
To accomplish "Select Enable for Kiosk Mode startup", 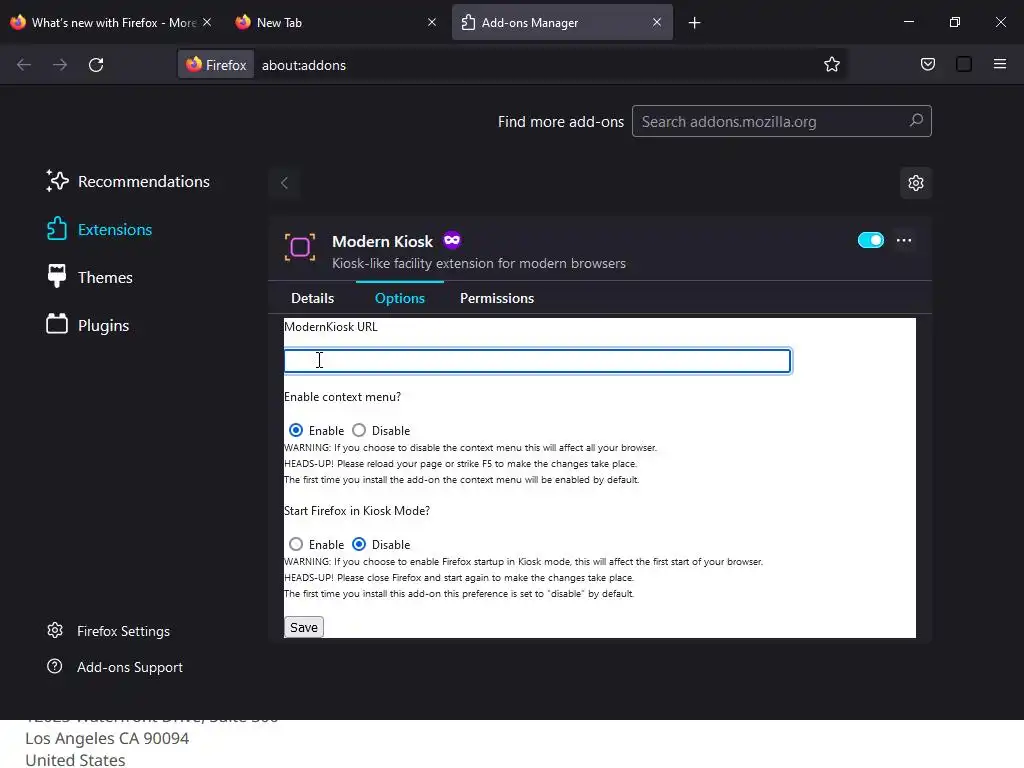I will pyautogui.click(x=296, y=544).
